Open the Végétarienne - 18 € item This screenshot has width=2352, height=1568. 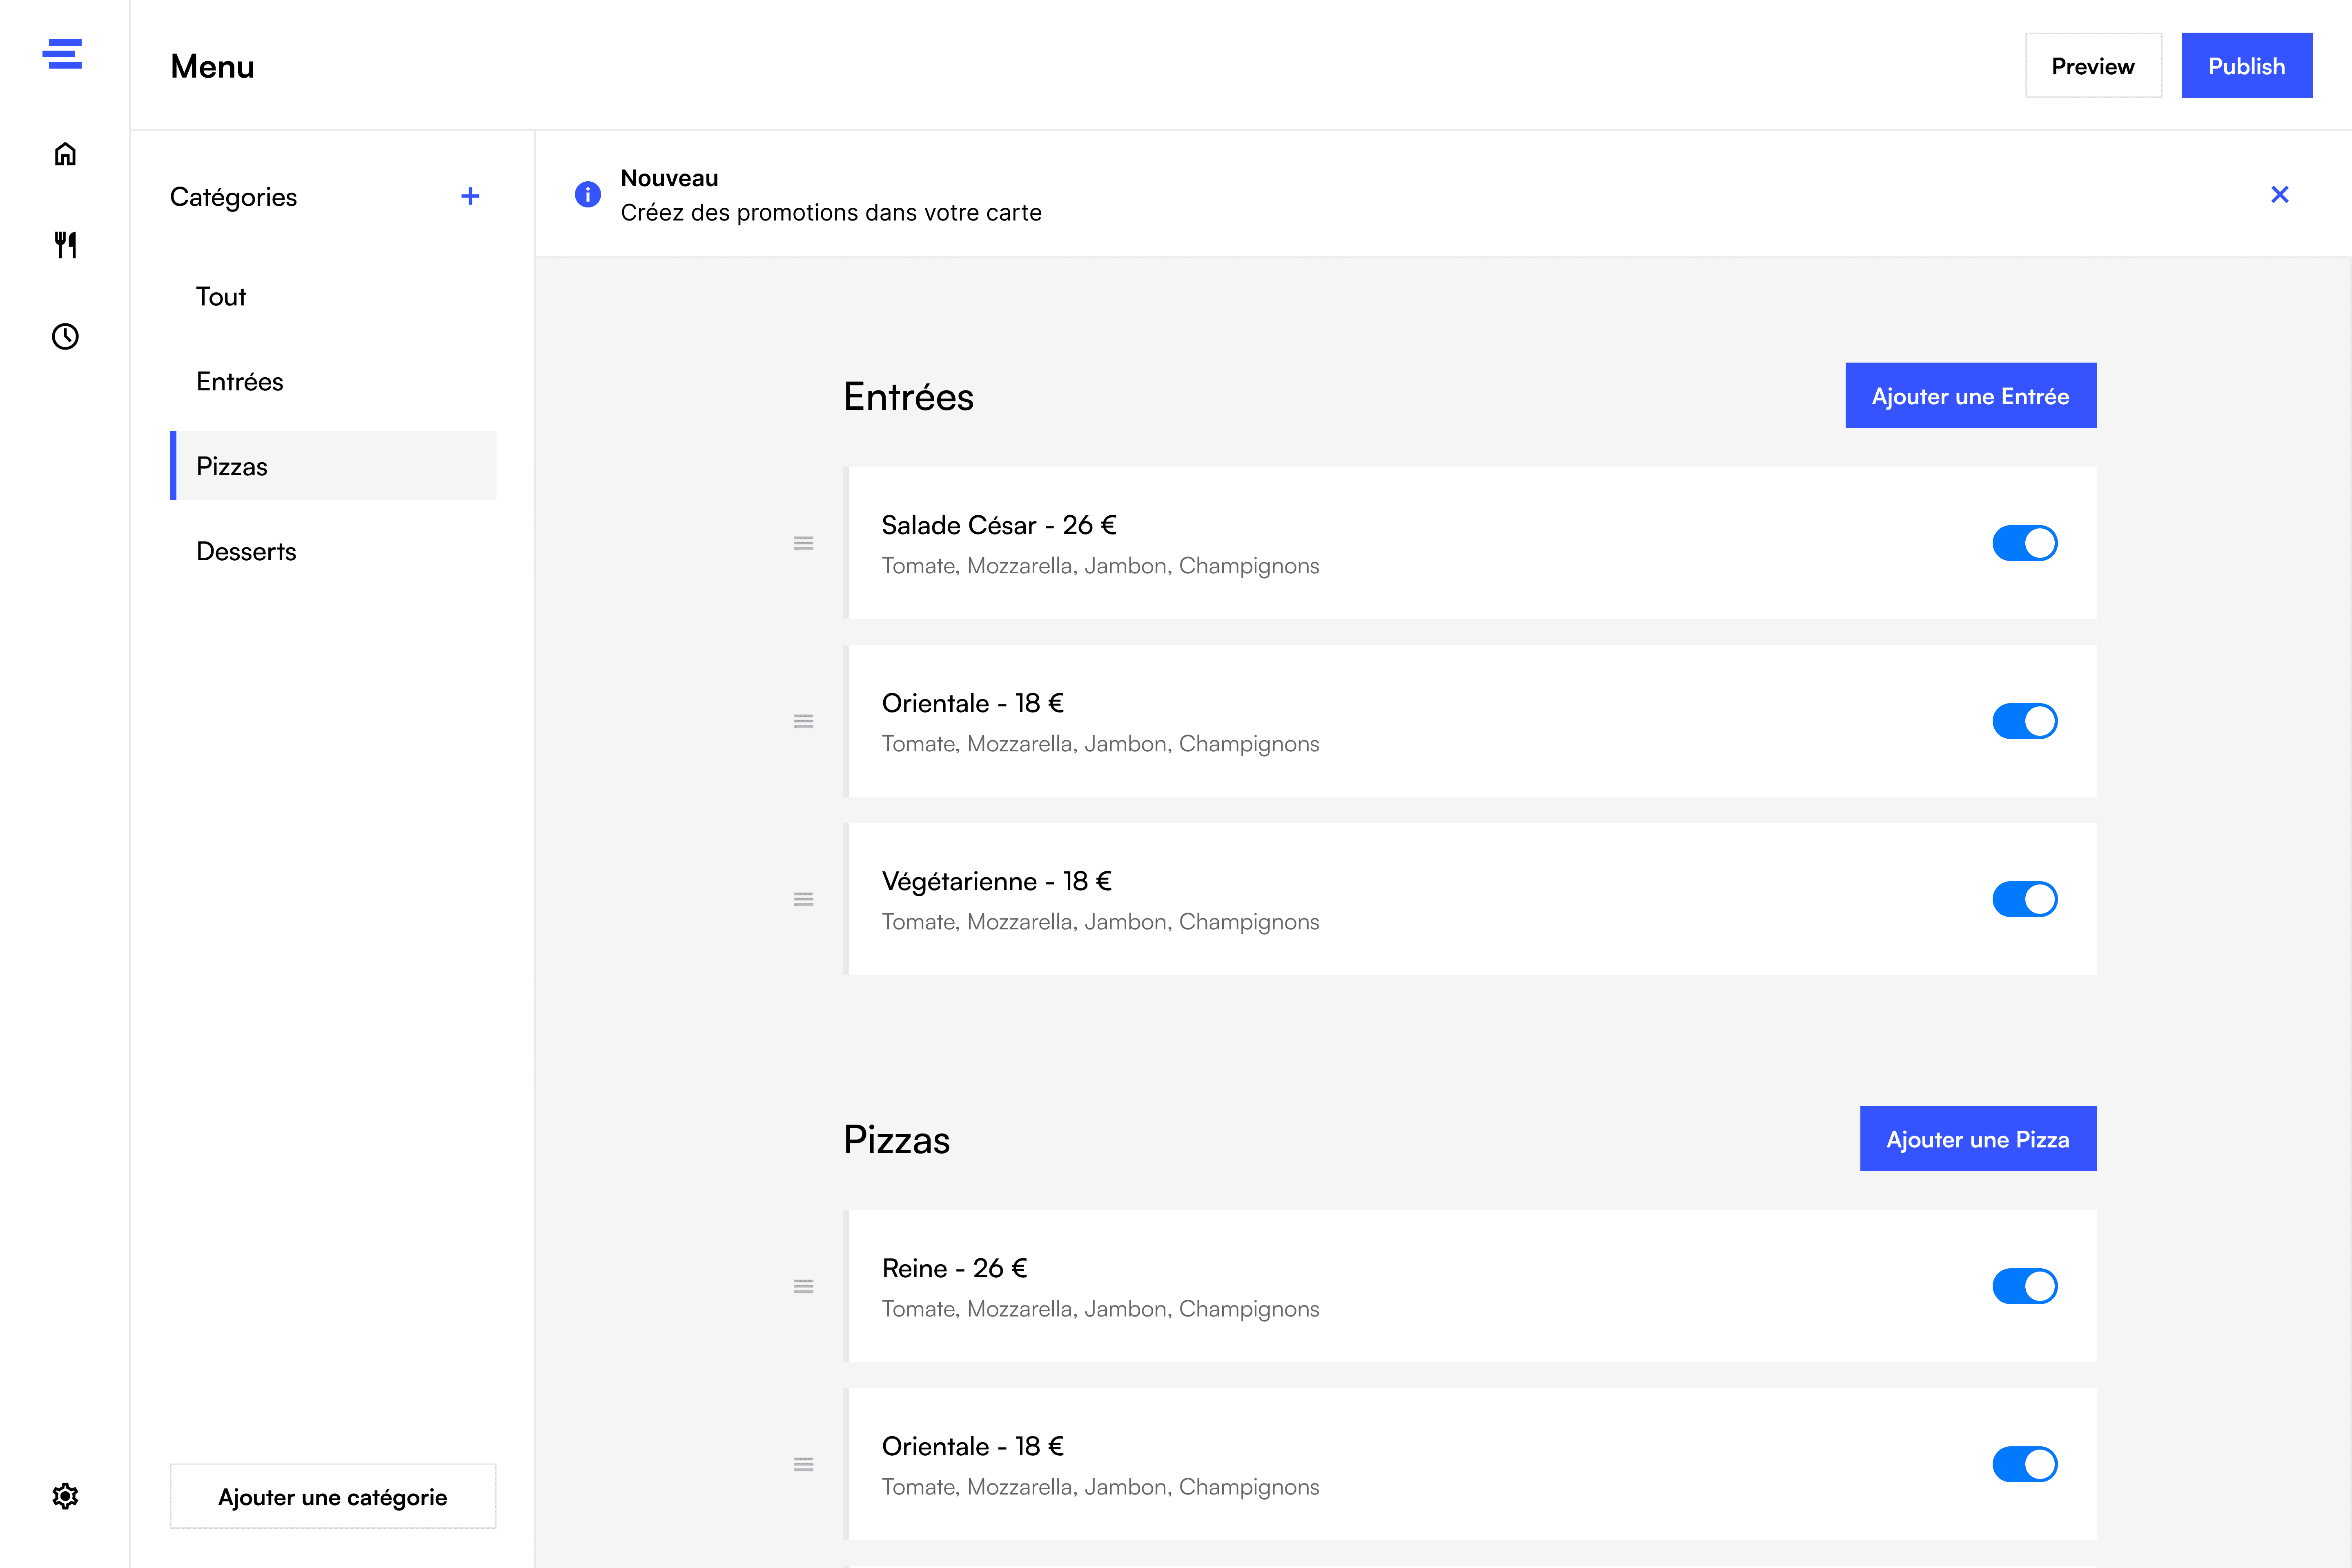point(1470,899)
